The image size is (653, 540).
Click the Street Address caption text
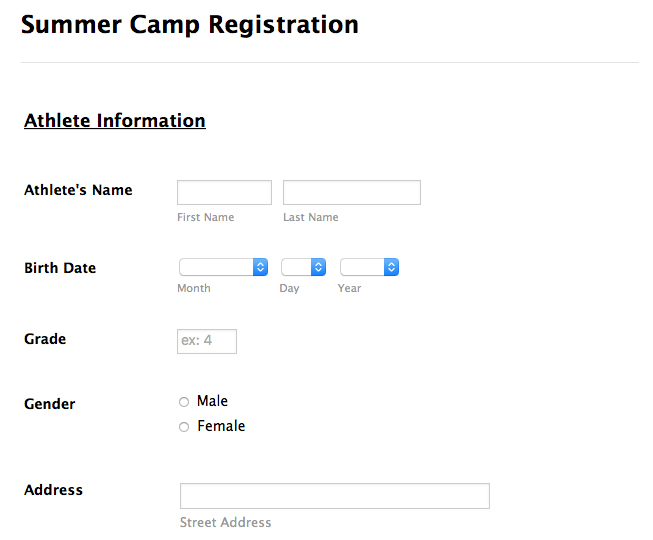tap(225, 522)
